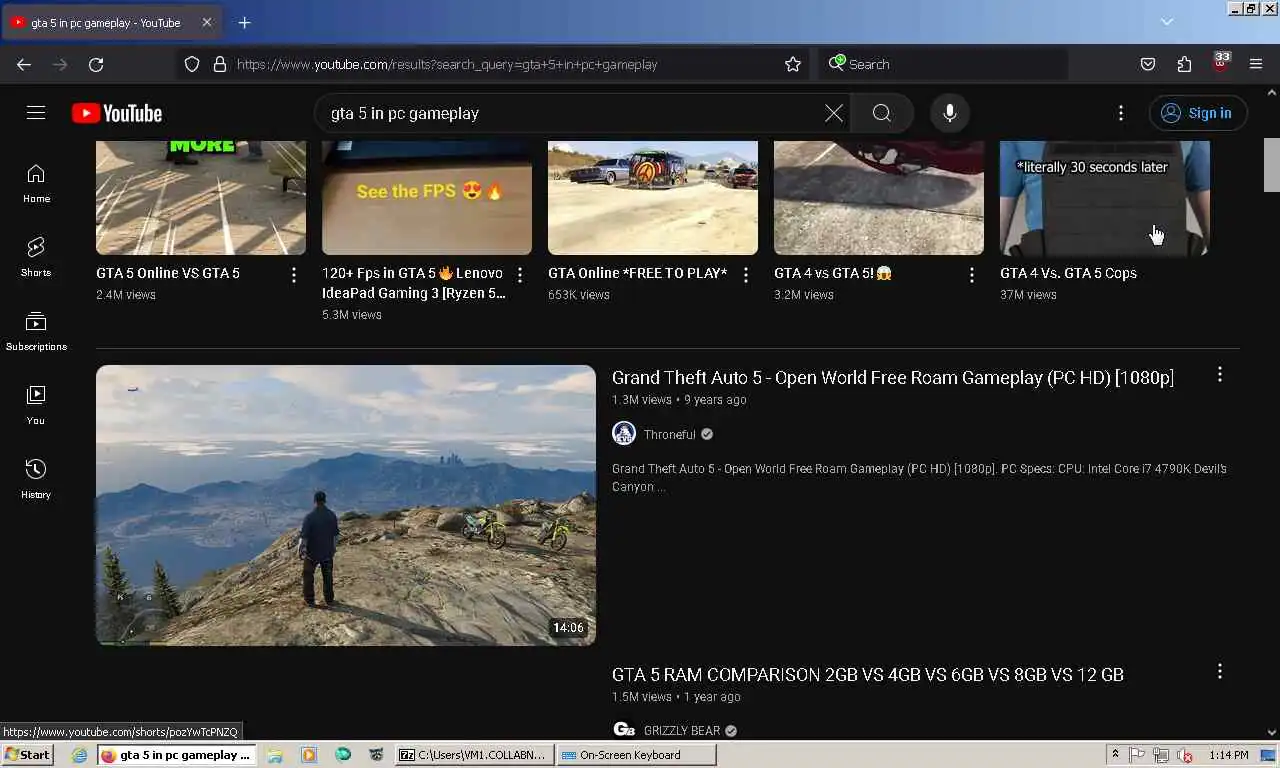The image size is (1280, 768).
Task: Open the Windows Start menu
Action: tap(28, 755)
